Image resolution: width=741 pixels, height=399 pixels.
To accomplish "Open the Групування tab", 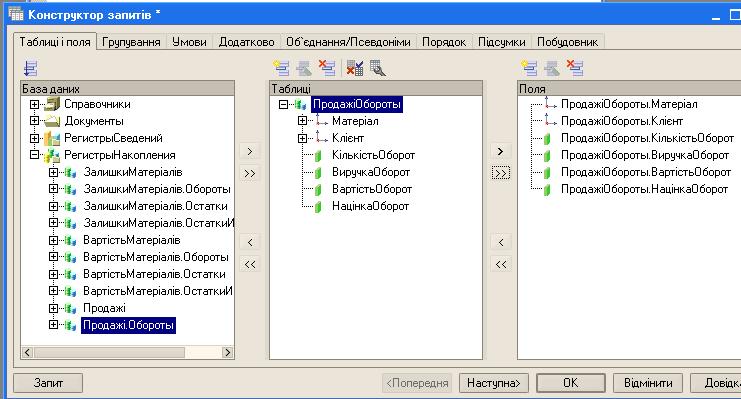I will click(131, 42).
